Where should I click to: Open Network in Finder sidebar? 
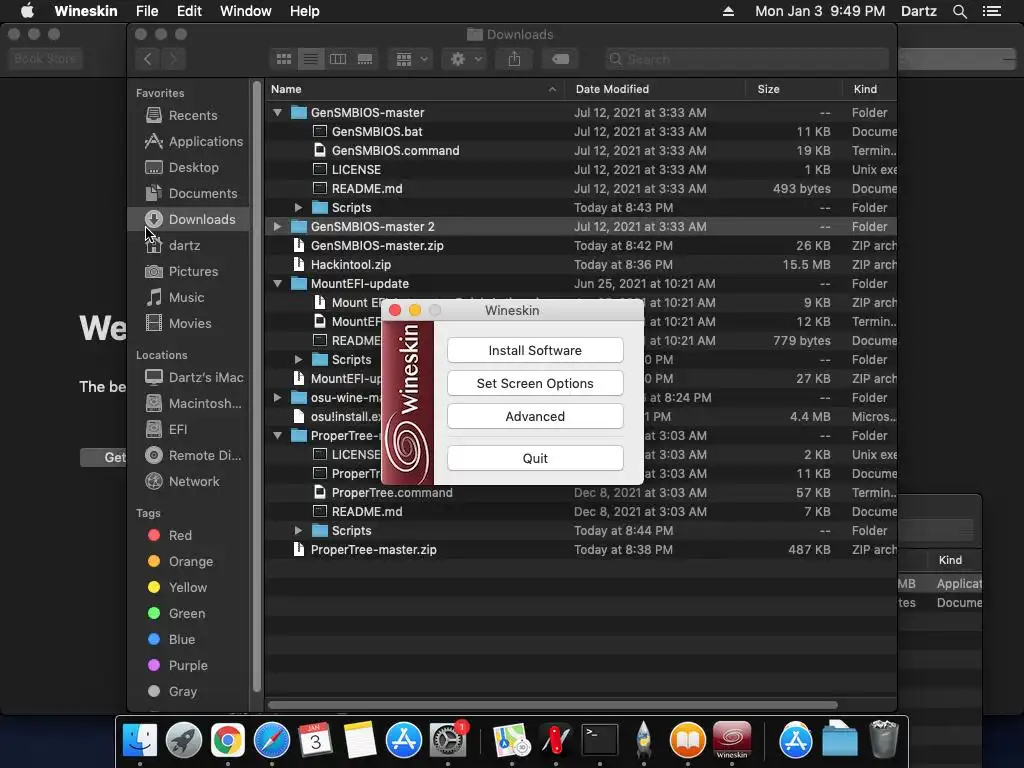[188, 481]
